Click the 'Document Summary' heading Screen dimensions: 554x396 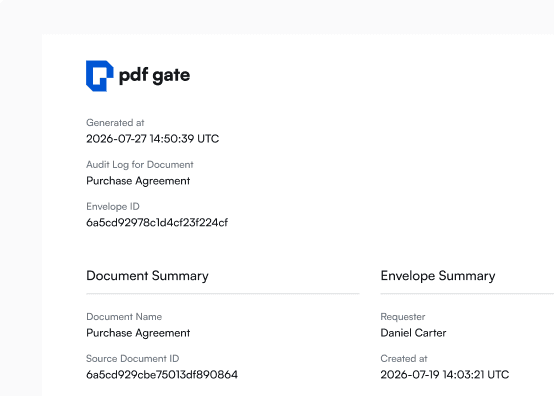(147, 276)
